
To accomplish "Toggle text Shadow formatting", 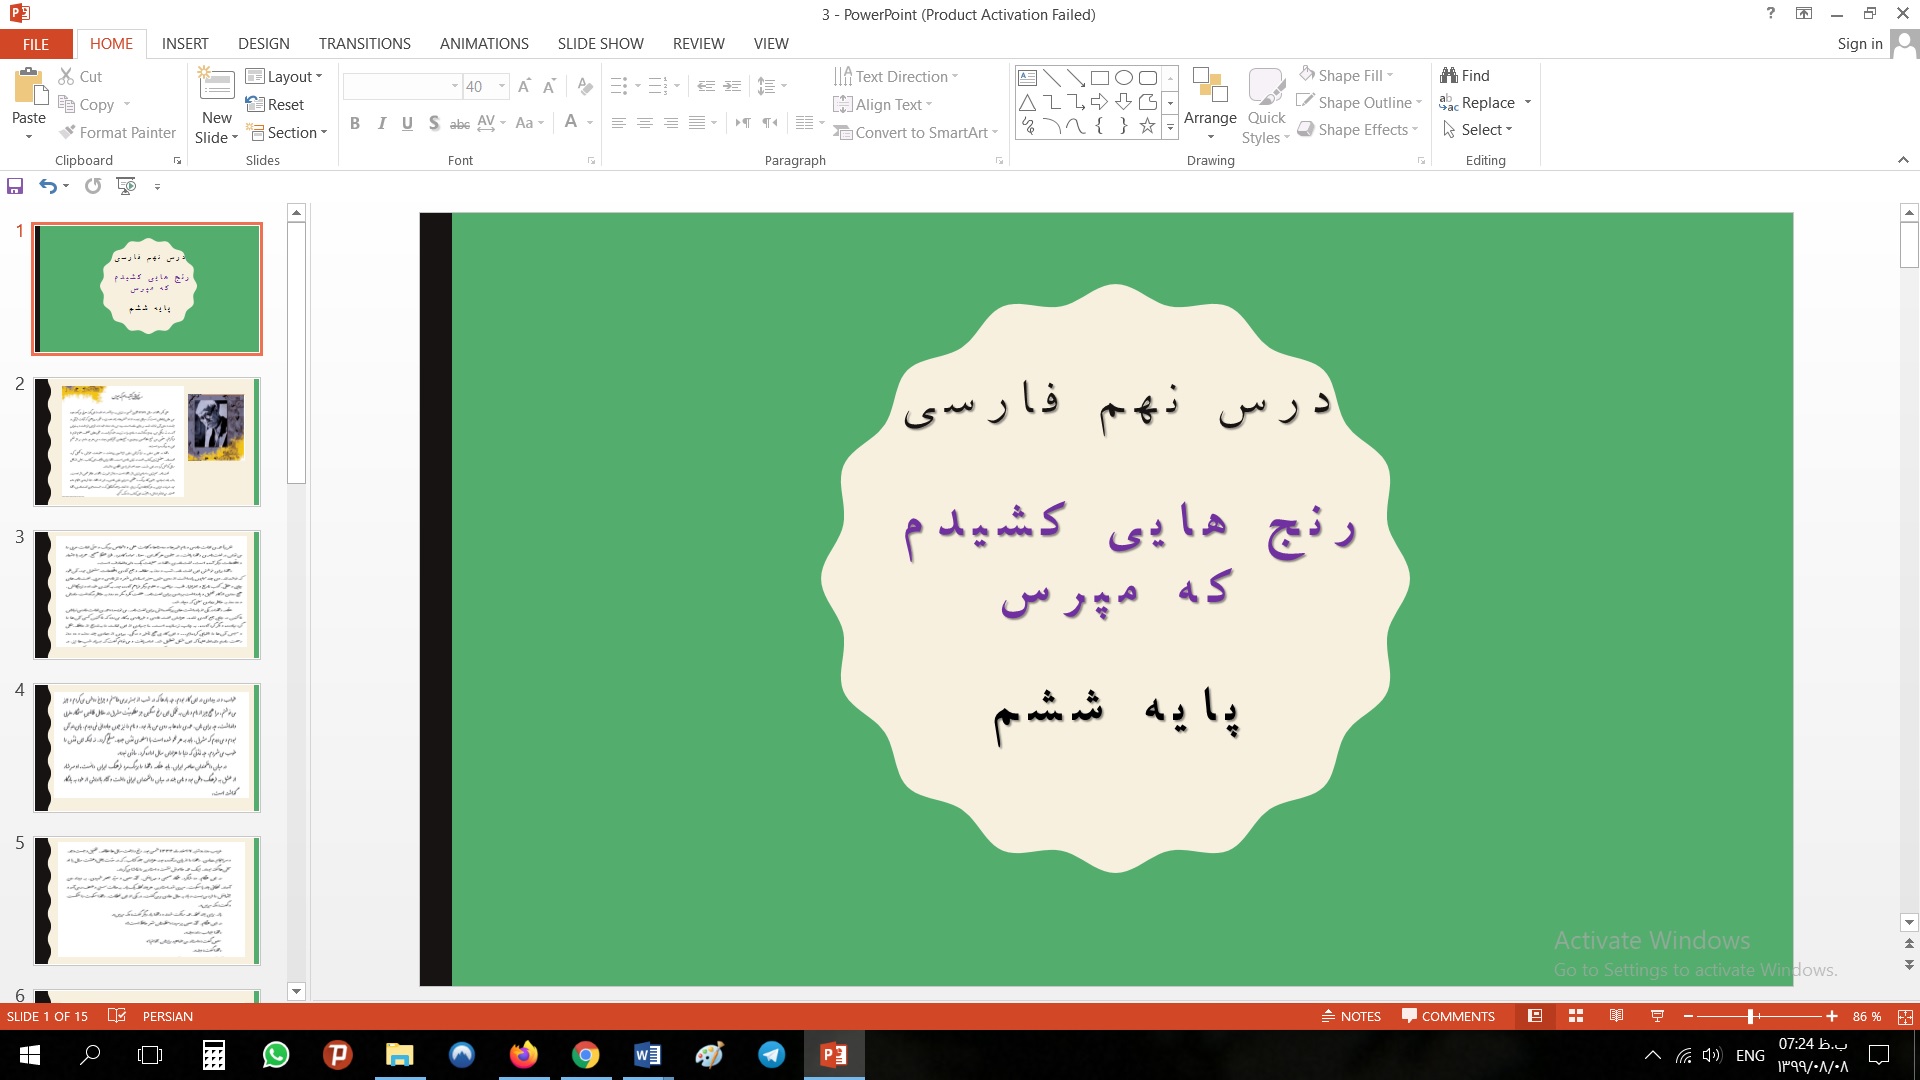I will pyautogui.click(x=433, y=123).
